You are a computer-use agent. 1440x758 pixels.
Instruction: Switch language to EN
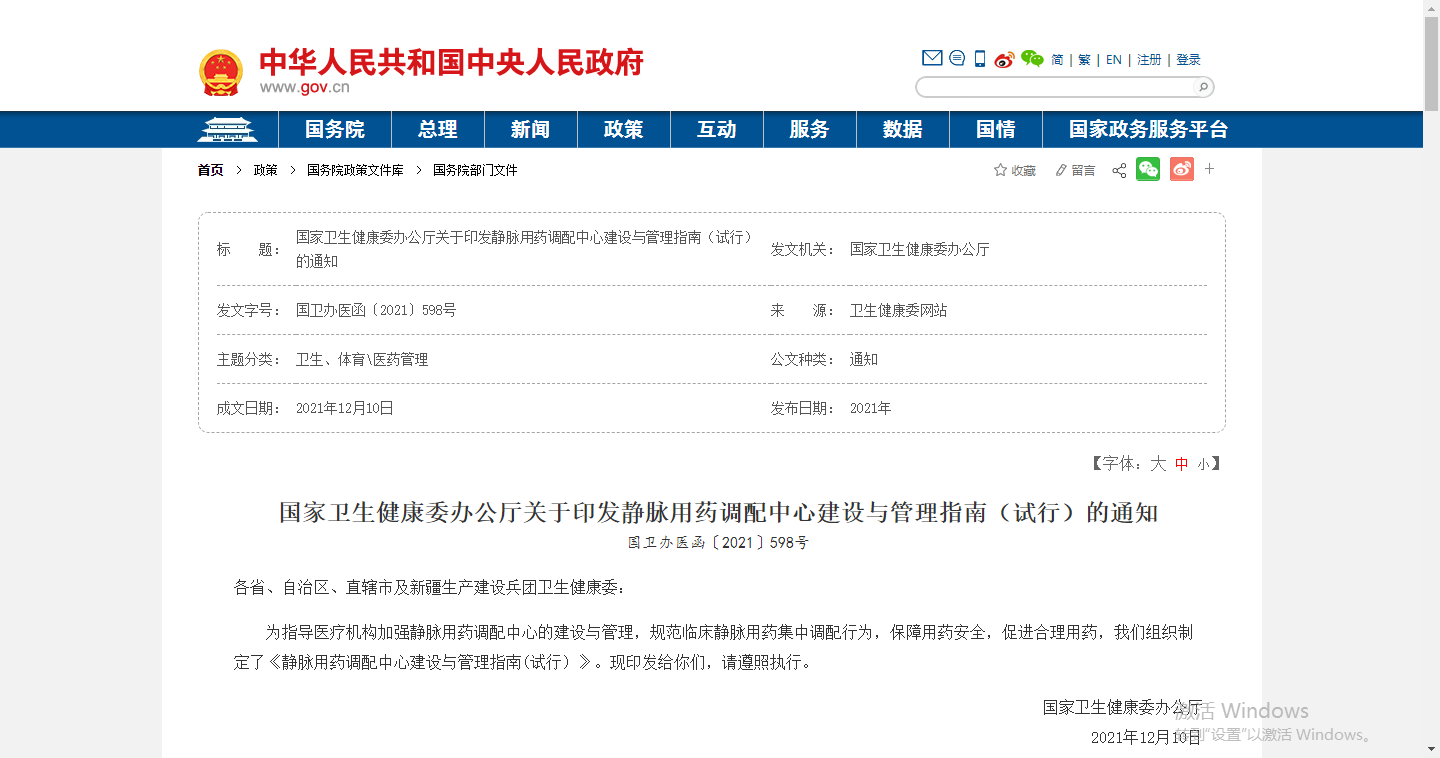[x=1114, y=60]
